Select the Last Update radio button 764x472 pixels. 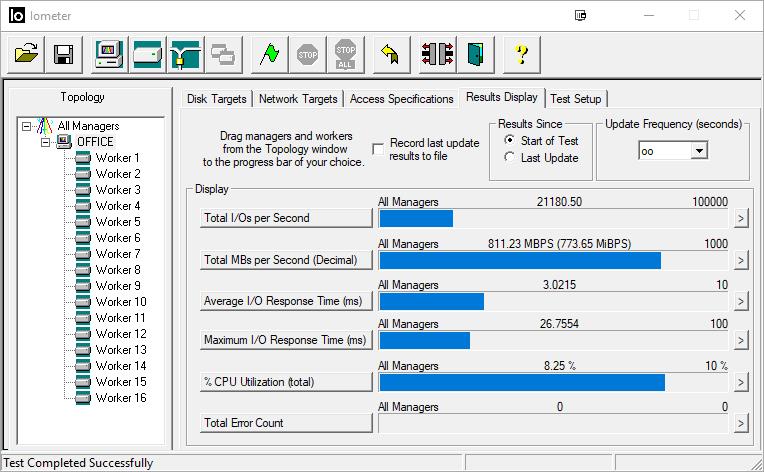(x=510, y=158)
